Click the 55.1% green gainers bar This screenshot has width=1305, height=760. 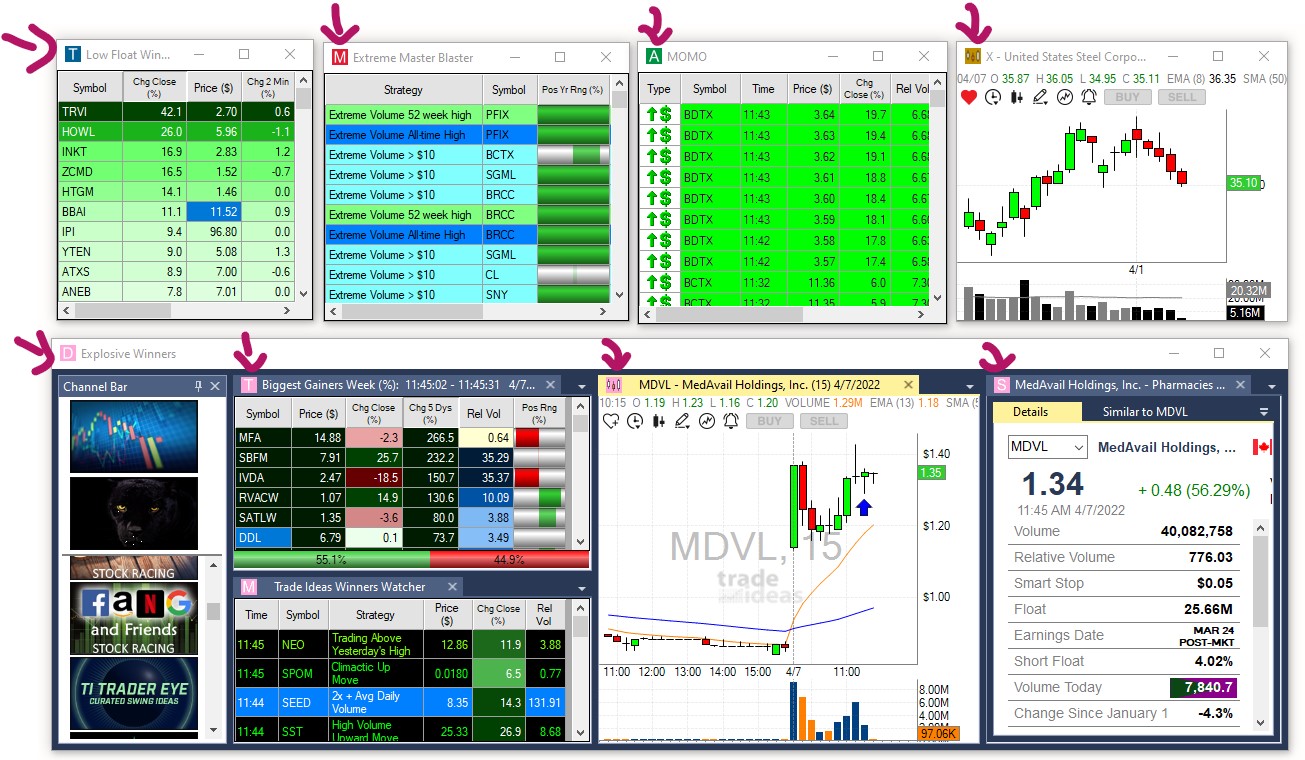click(331, 560)
